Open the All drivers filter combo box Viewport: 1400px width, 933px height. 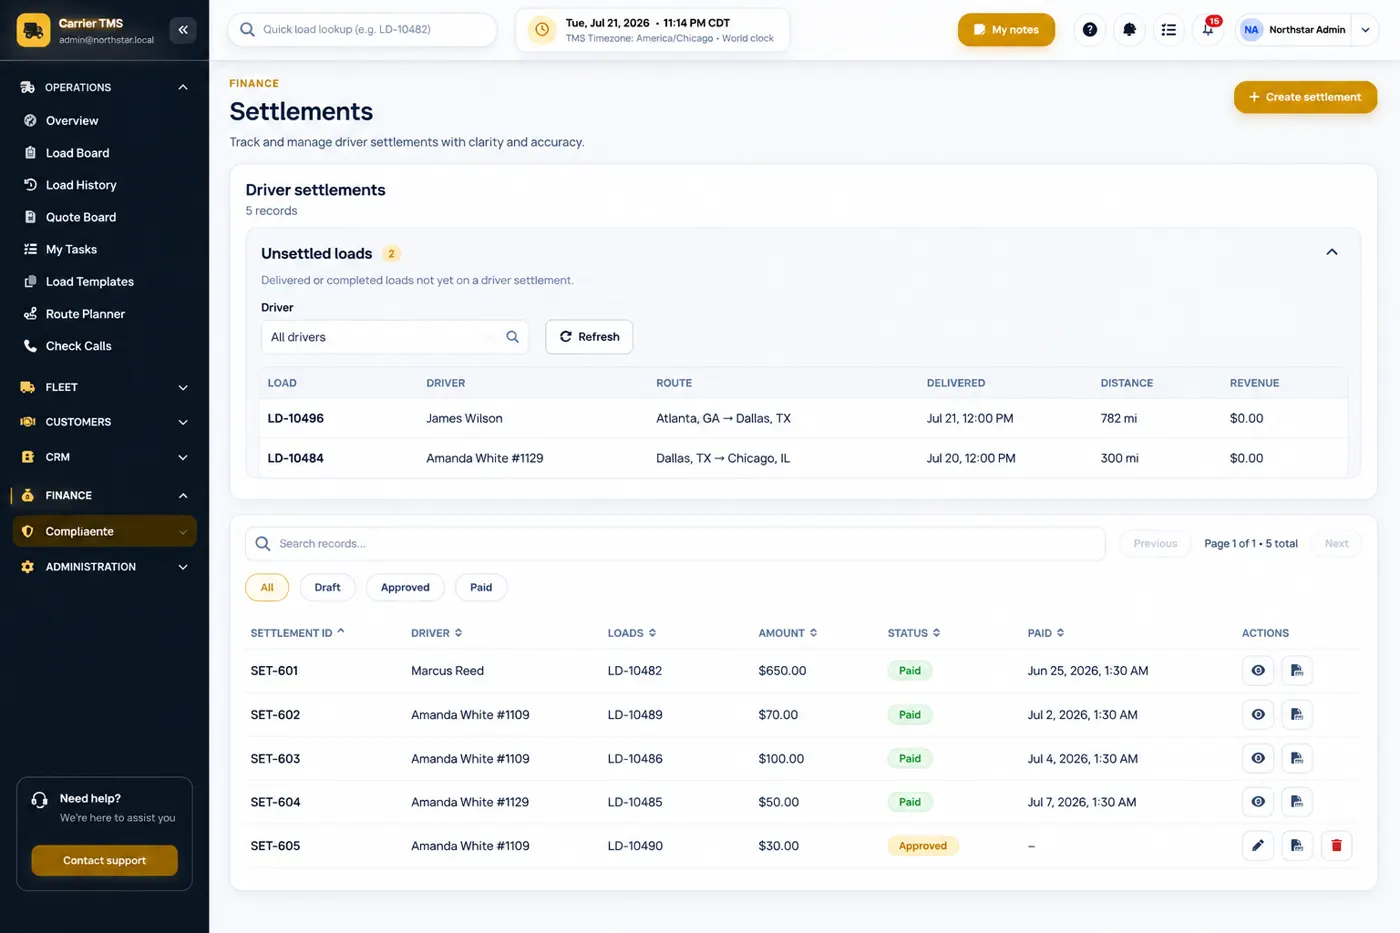pos(394,337)
